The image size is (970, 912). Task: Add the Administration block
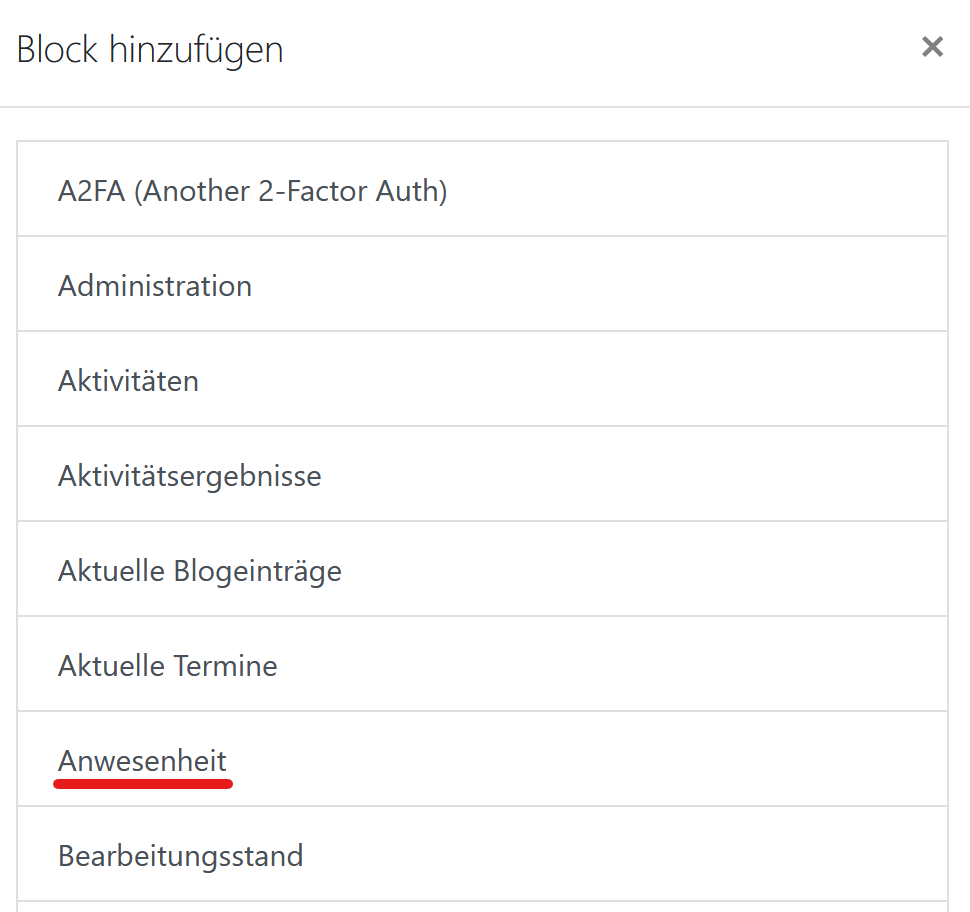coord(483,284)
